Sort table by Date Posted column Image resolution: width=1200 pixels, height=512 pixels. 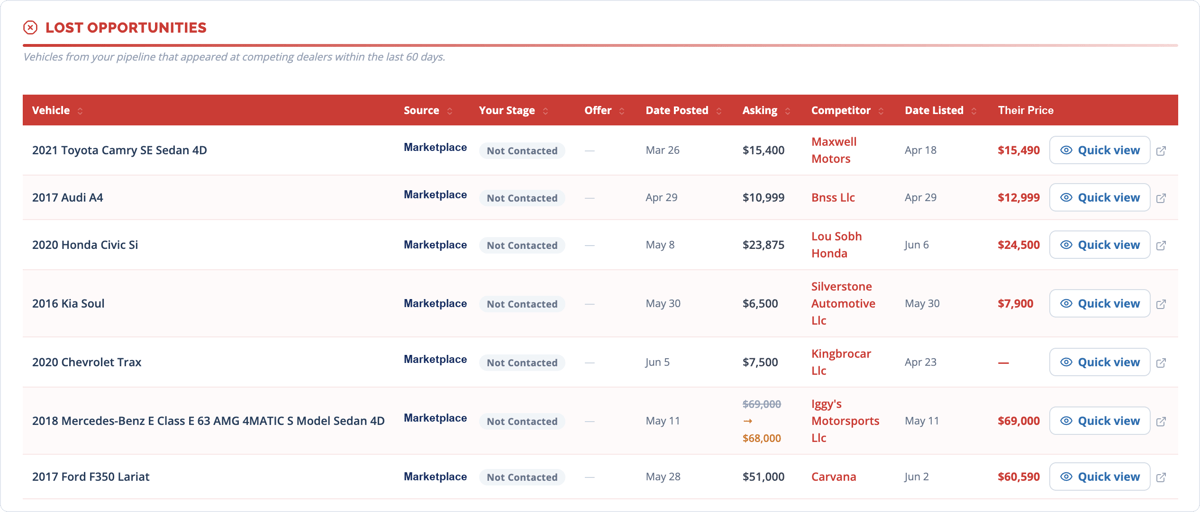click(x=684, y=110)
